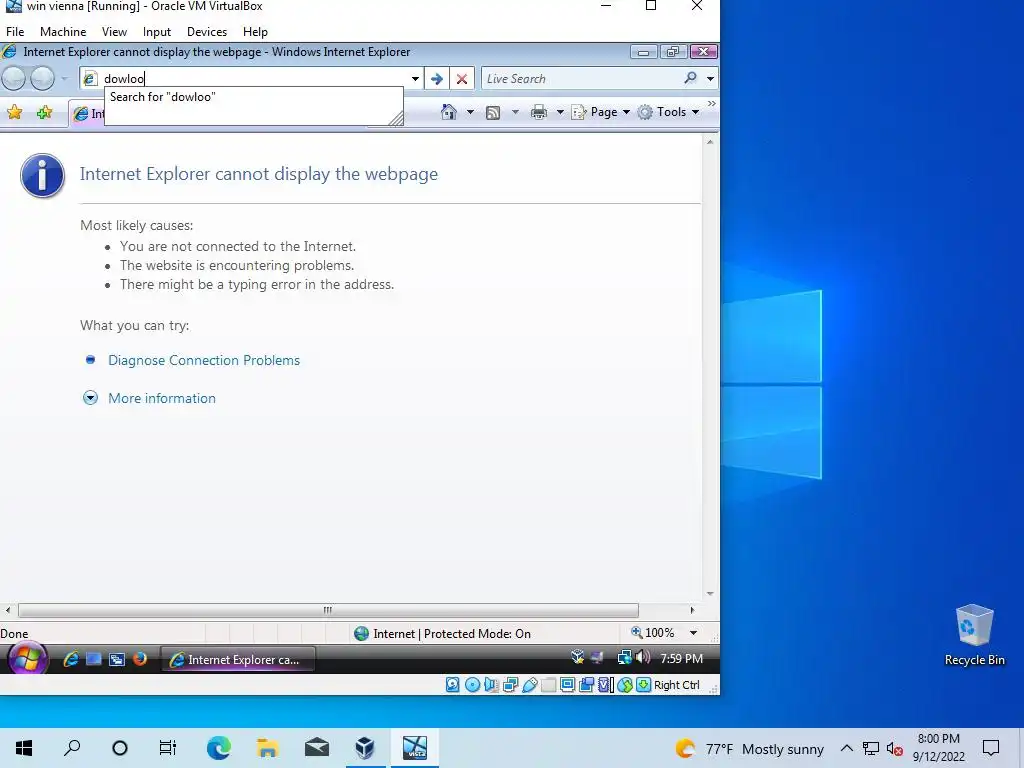Open the VirtualBox Help menu
Screen dimensions: 1024x768
point(255,31)
